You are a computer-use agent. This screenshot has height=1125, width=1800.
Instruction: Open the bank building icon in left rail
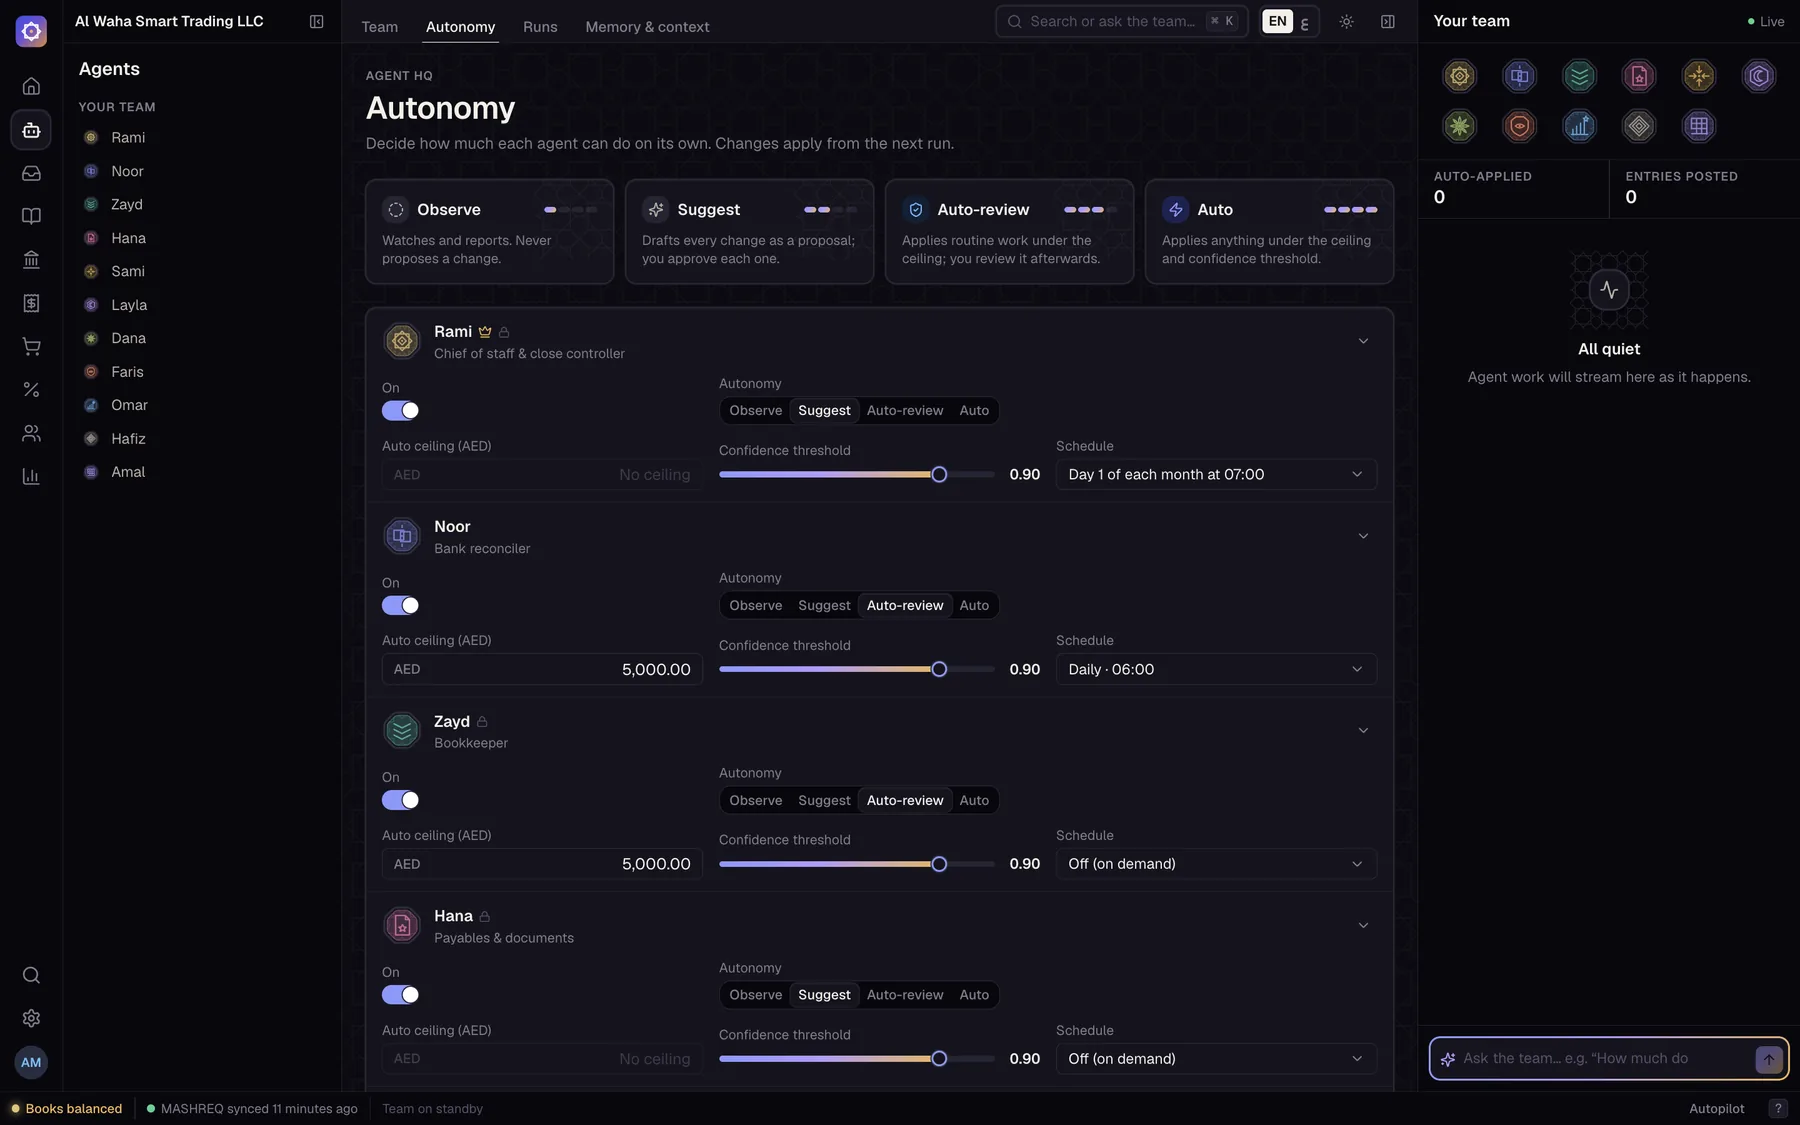(x=31, y=260)
